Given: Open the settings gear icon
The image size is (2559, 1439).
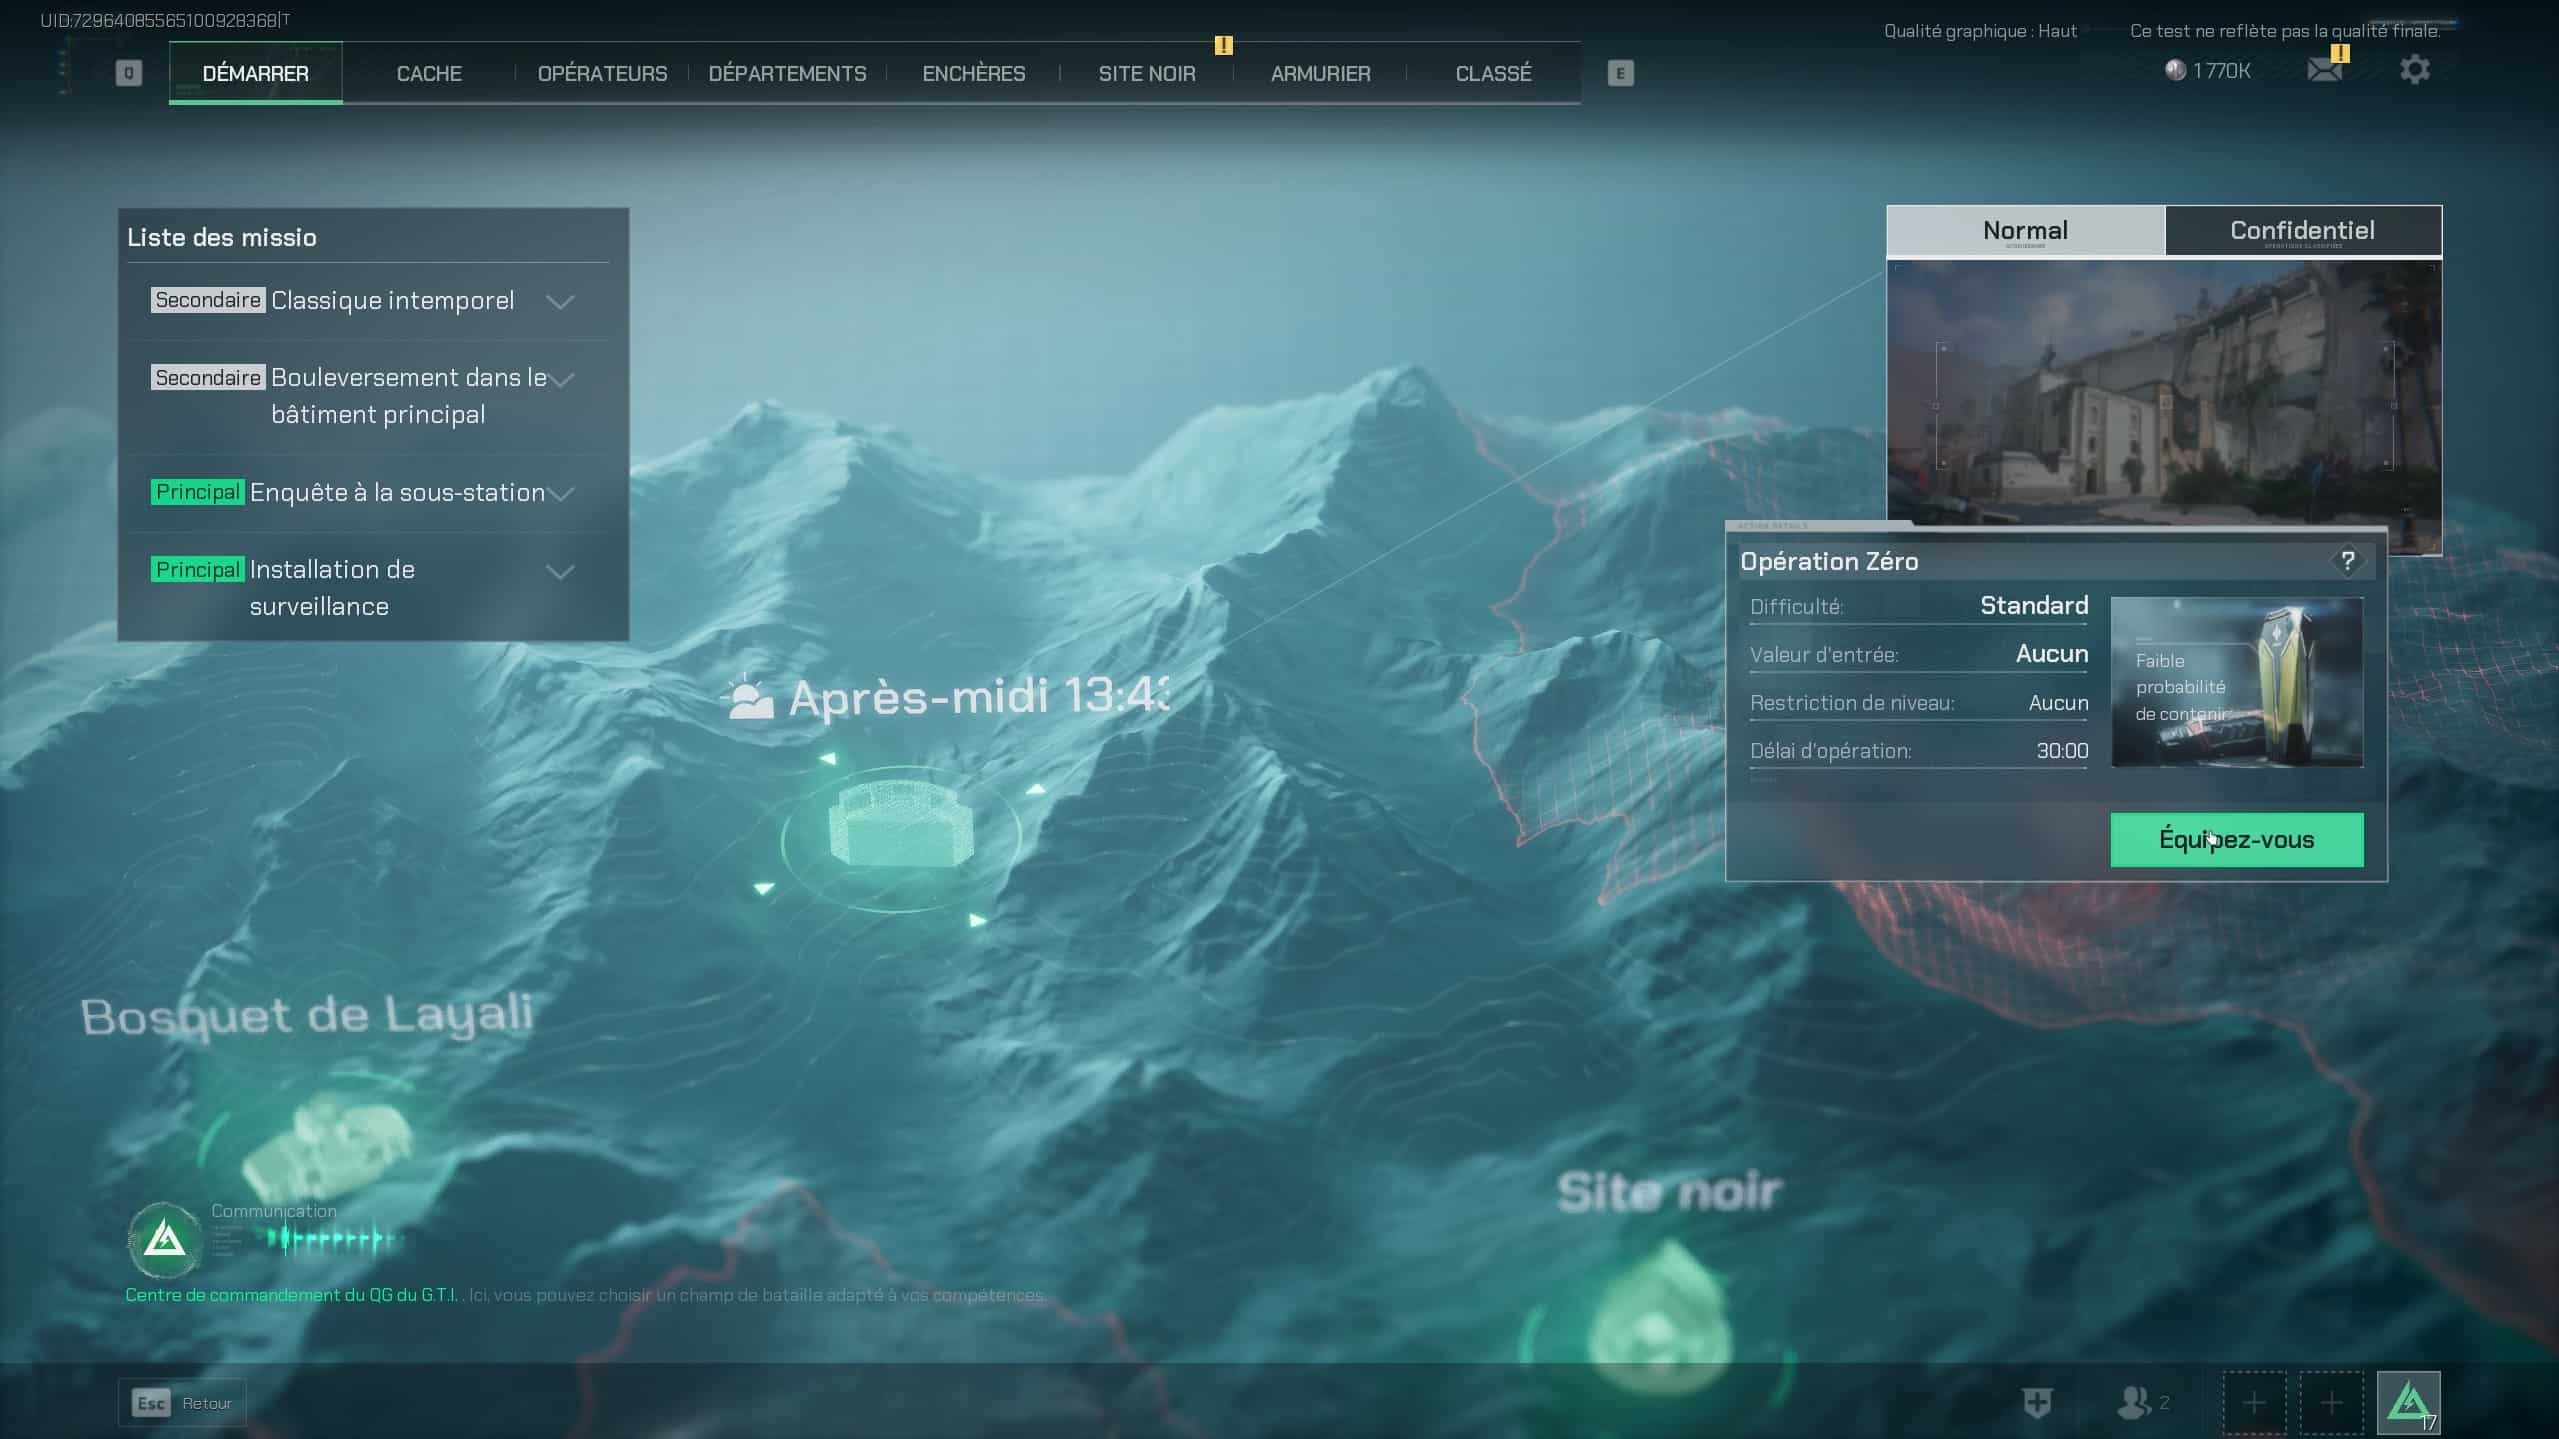Looking at the screenshot, I should coord(2416,68).
